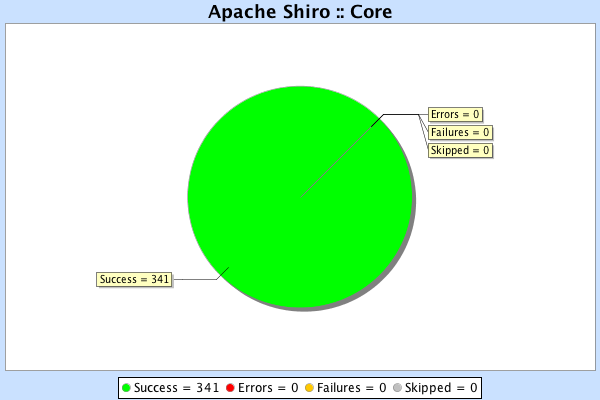Select the 'Errors = 0' pie label
The width and height of the screenshot is (600, 400).
click(x=455, y=114)
